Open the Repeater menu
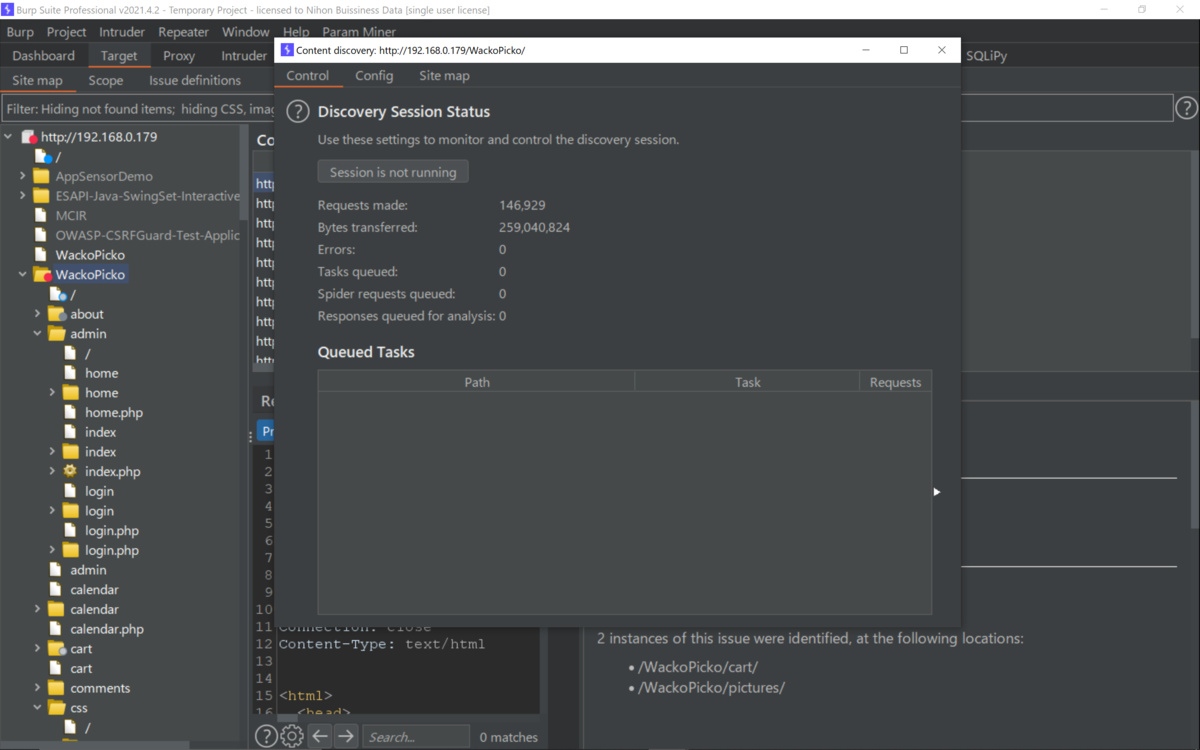The height and width of the screenshot is (750, 1200). pos(183,32)
